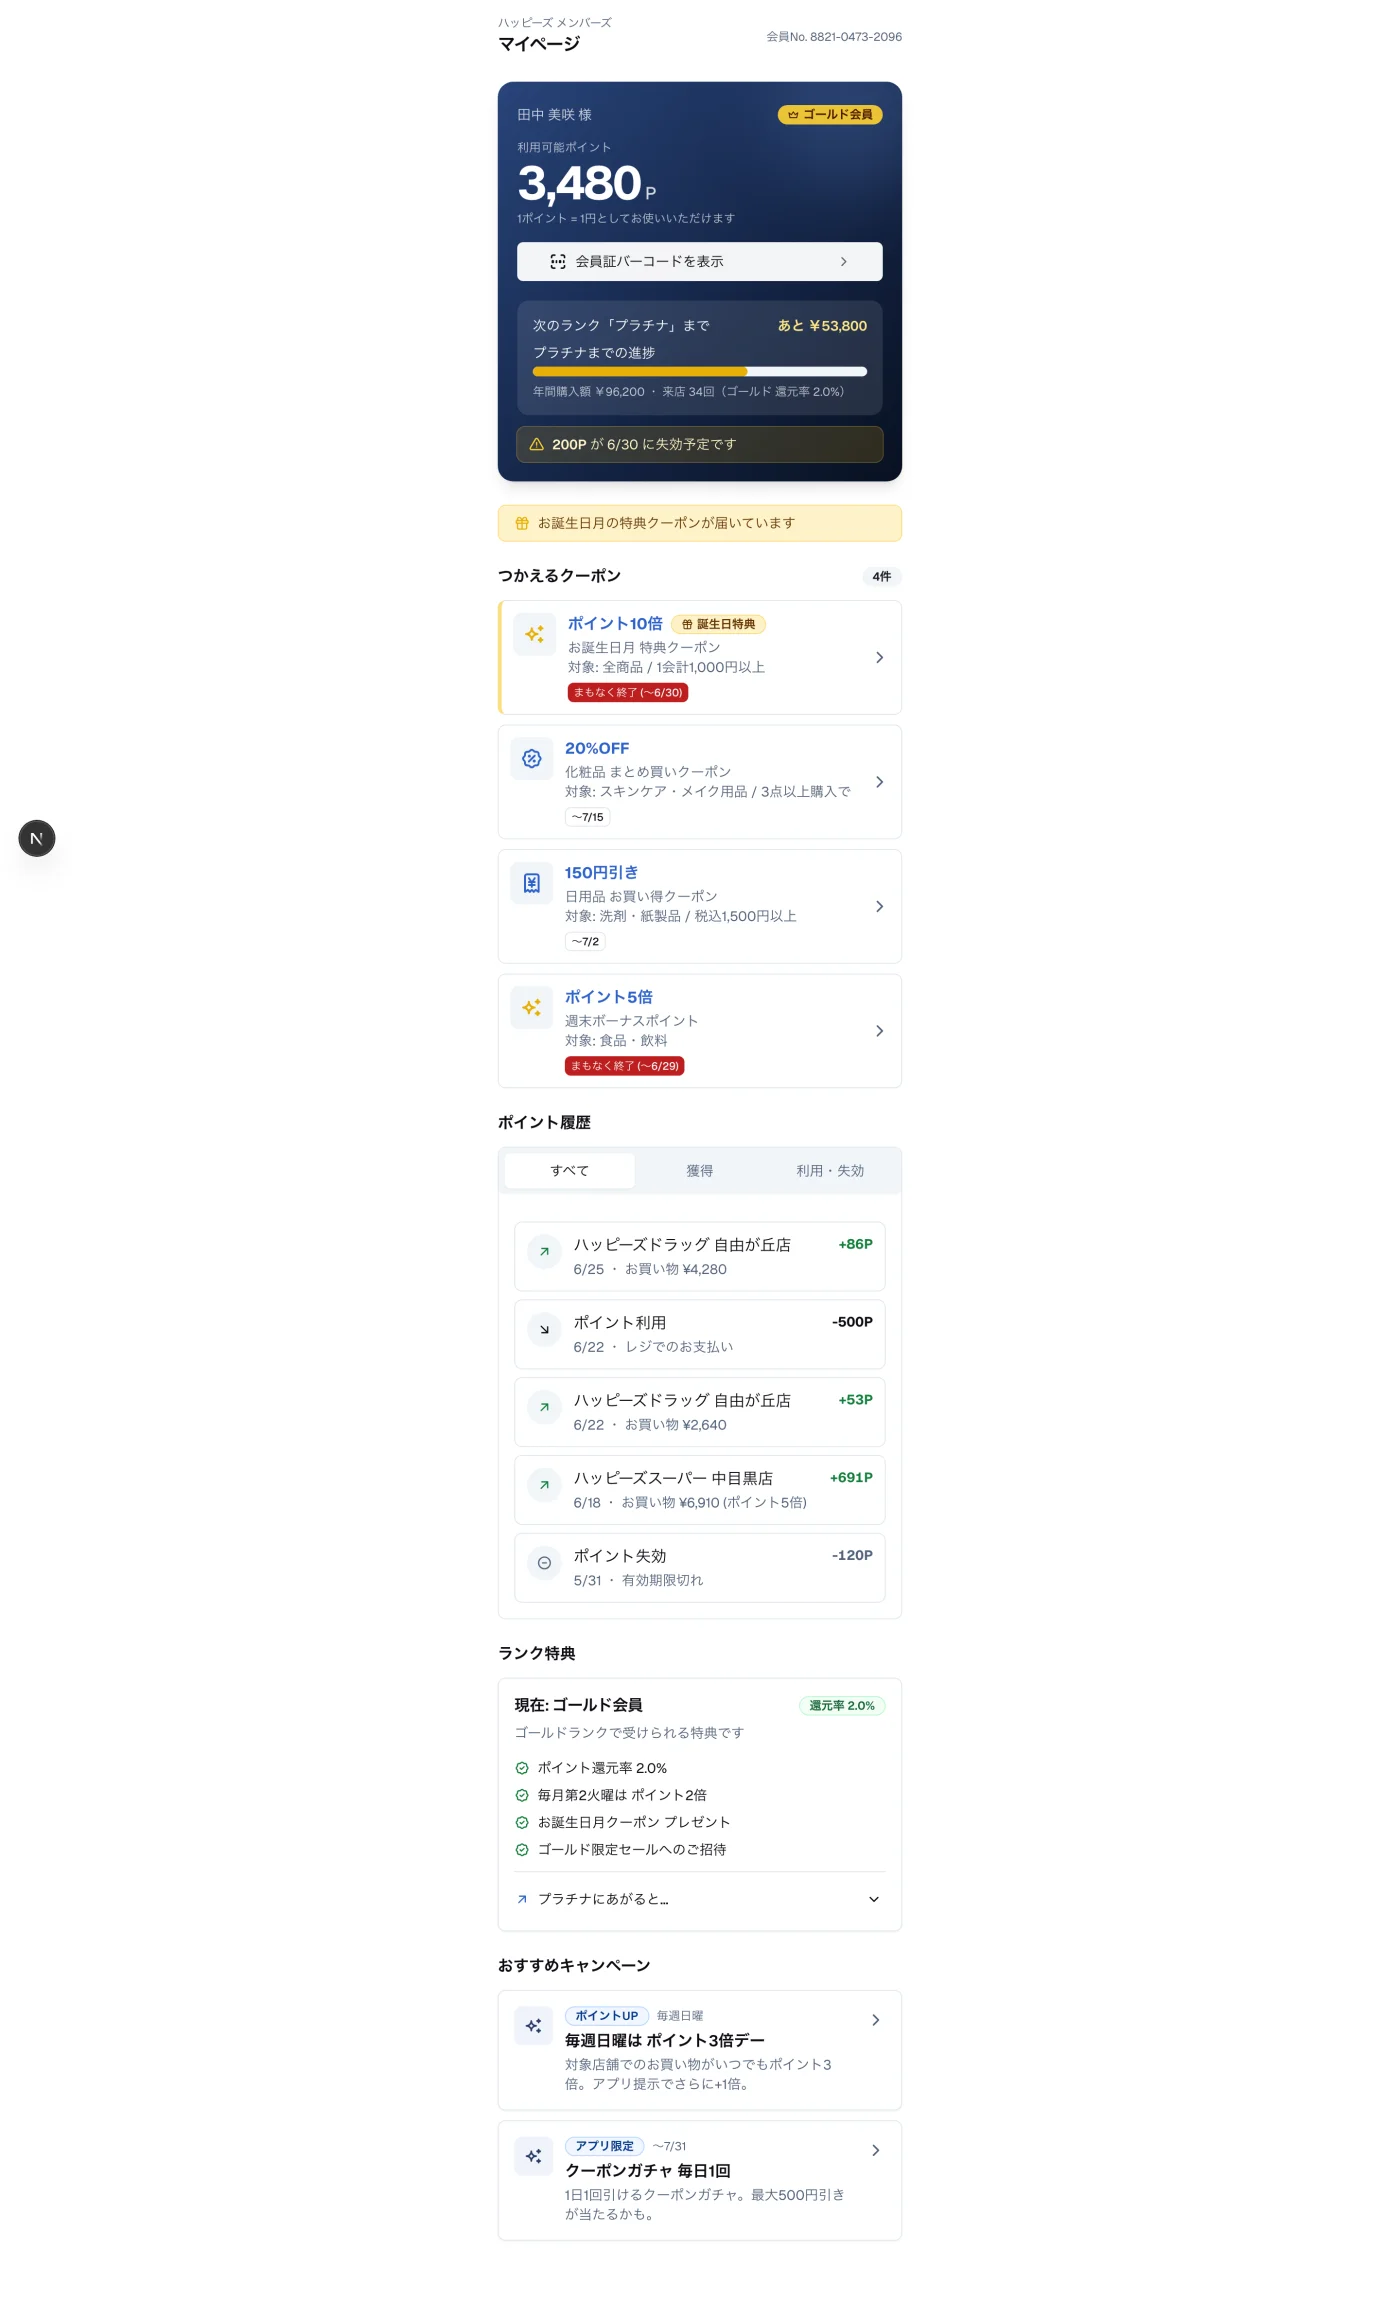
Task: Select the すべて history tab
Action: point(570,1171)
